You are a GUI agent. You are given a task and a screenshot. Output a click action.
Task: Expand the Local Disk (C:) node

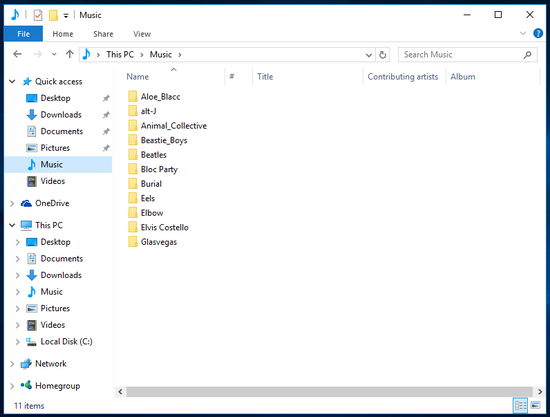pyautogui.click(x=18, y=342)
